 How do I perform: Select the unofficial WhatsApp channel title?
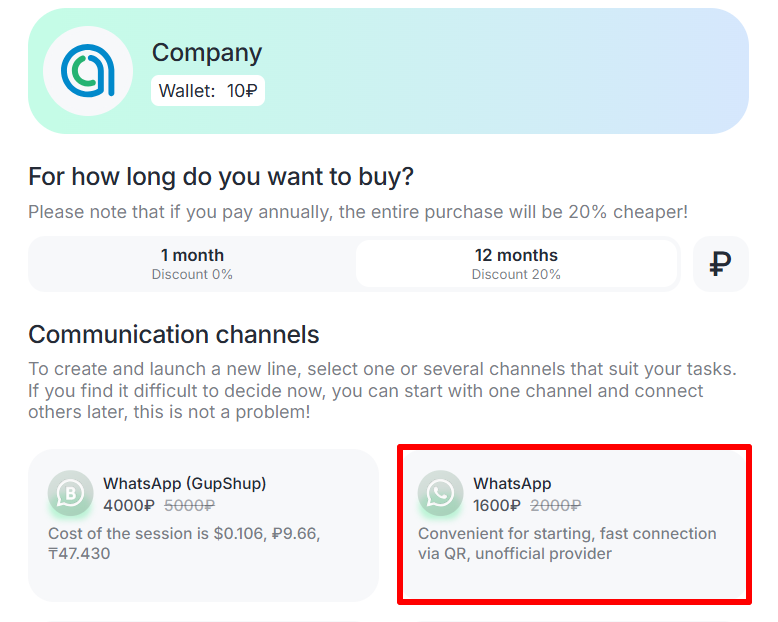(512, 484)
